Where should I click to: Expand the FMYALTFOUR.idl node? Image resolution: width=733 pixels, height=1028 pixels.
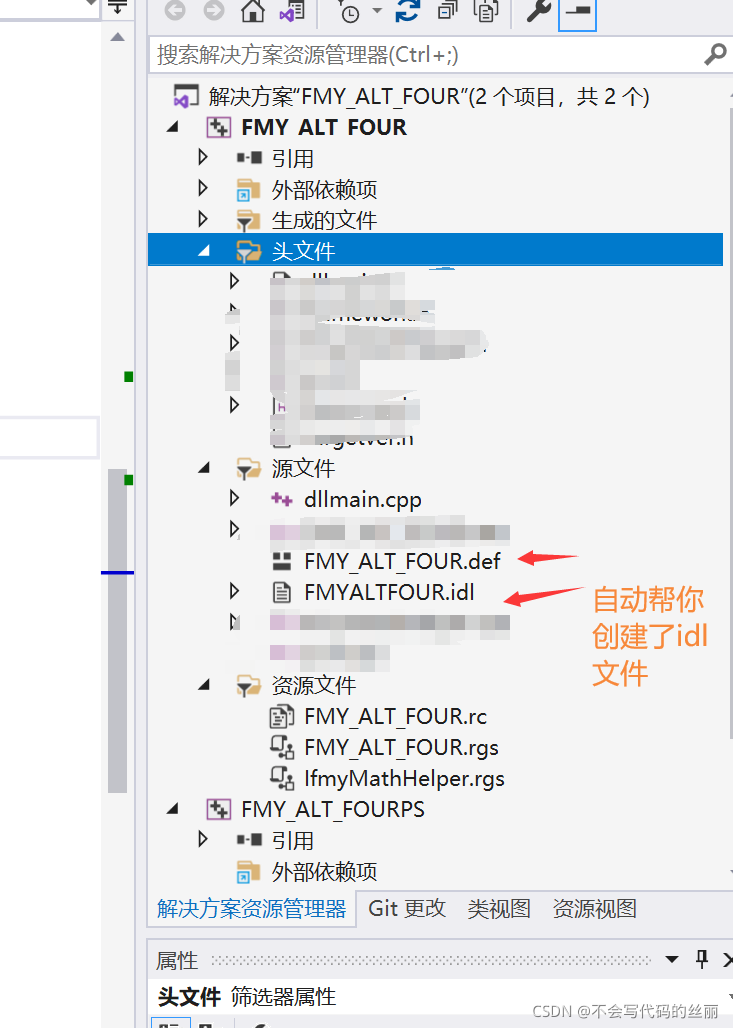(x=235, y=591)
